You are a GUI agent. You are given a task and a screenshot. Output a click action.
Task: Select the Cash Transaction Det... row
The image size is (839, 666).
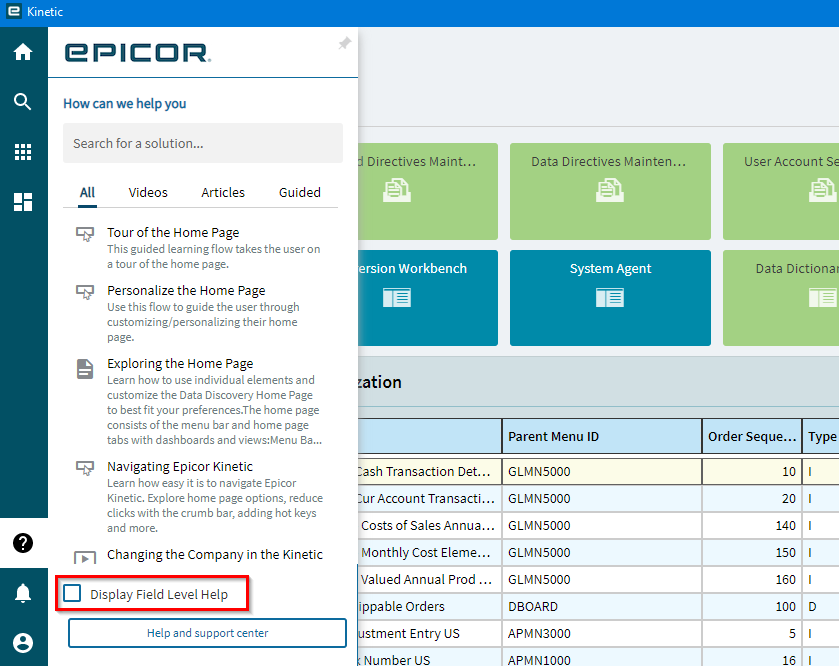point(598,471)
